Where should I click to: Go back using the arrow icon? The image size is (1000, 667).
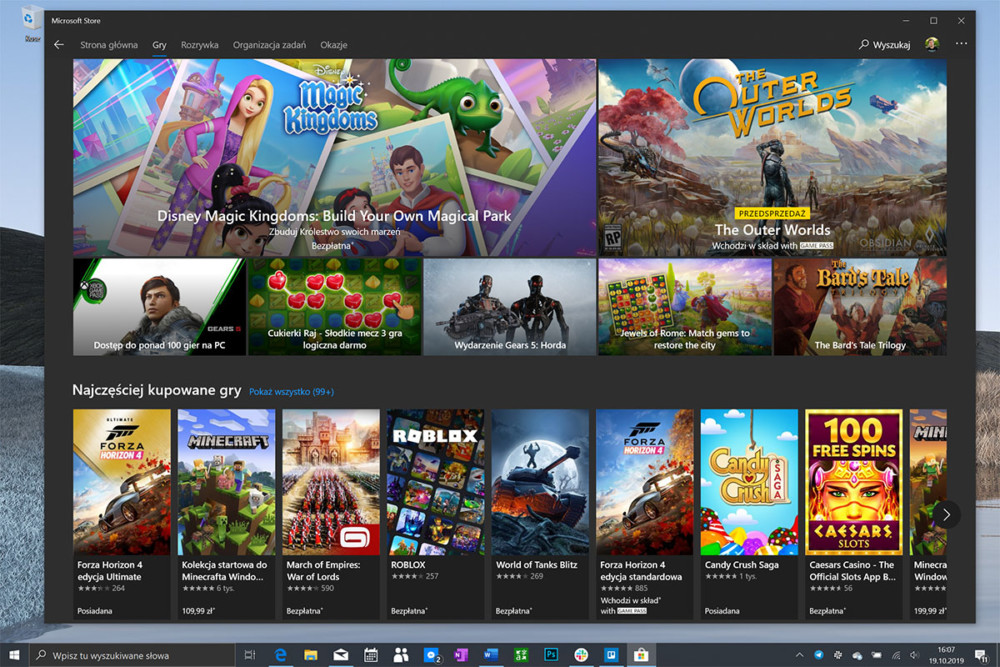coord(59,45)
